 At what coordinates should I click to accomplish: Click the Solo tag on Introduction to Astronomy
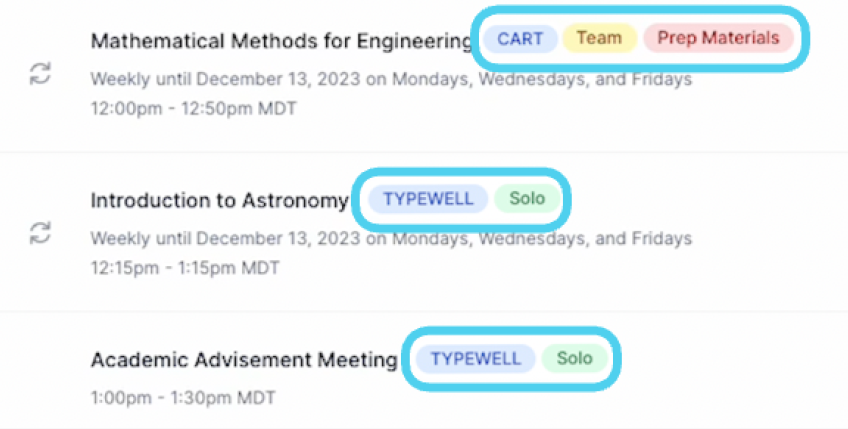click(x=527, y=198)
